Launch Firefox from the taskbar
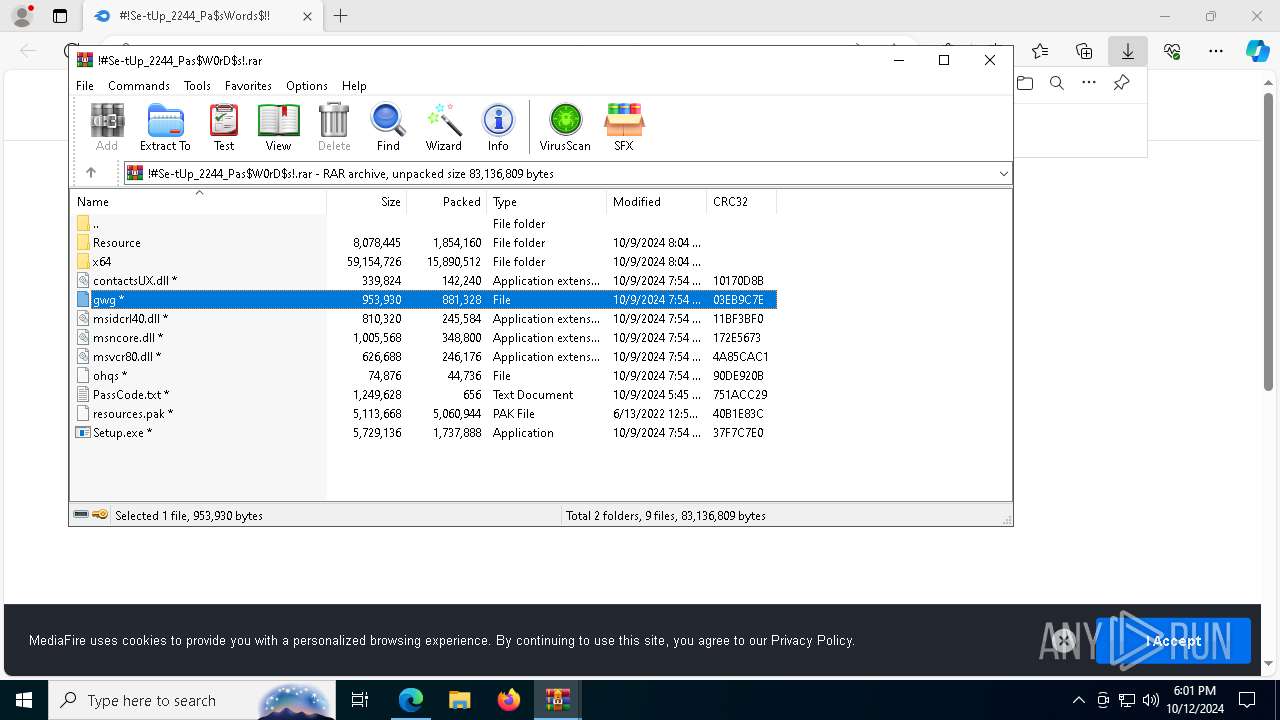Screen dimensions: 1280x720 tap(509, 700)
